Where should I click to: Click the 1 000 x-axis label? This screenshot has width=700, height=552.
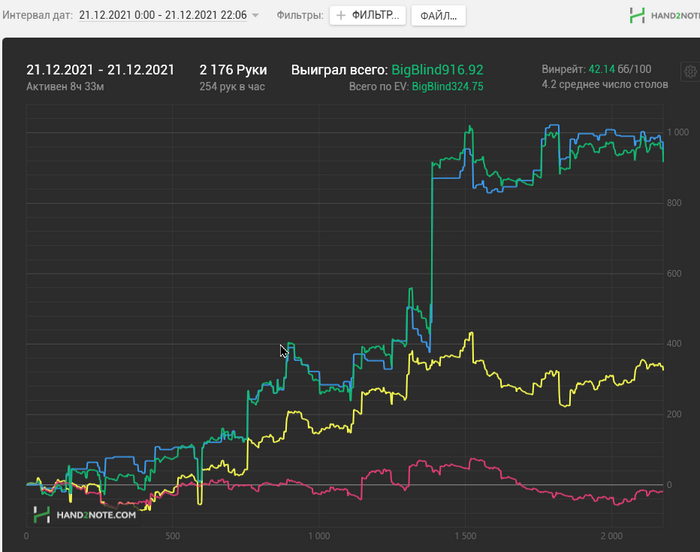tap(319, 536)
